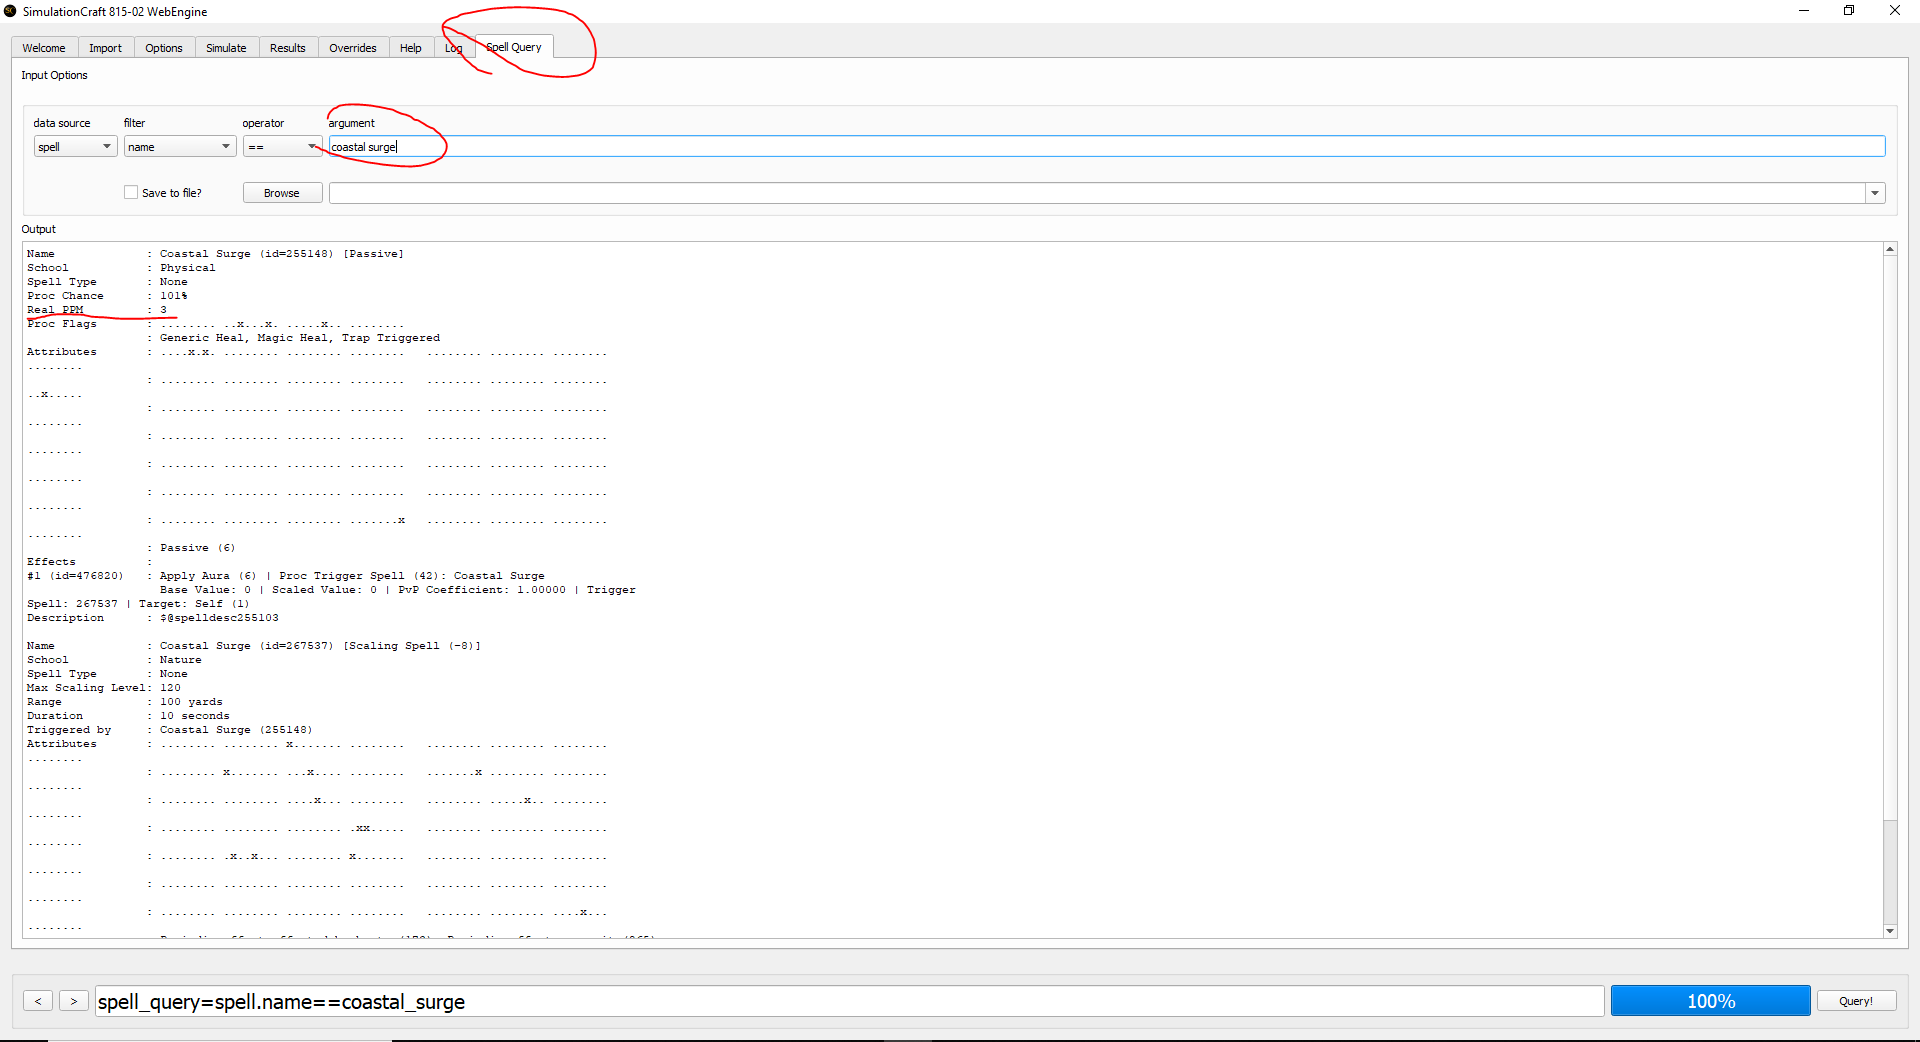Image resolution: width=1920 pixels, height=1042 pixels.
Task: Click the back arrow history button
Action: point(38,1001)
